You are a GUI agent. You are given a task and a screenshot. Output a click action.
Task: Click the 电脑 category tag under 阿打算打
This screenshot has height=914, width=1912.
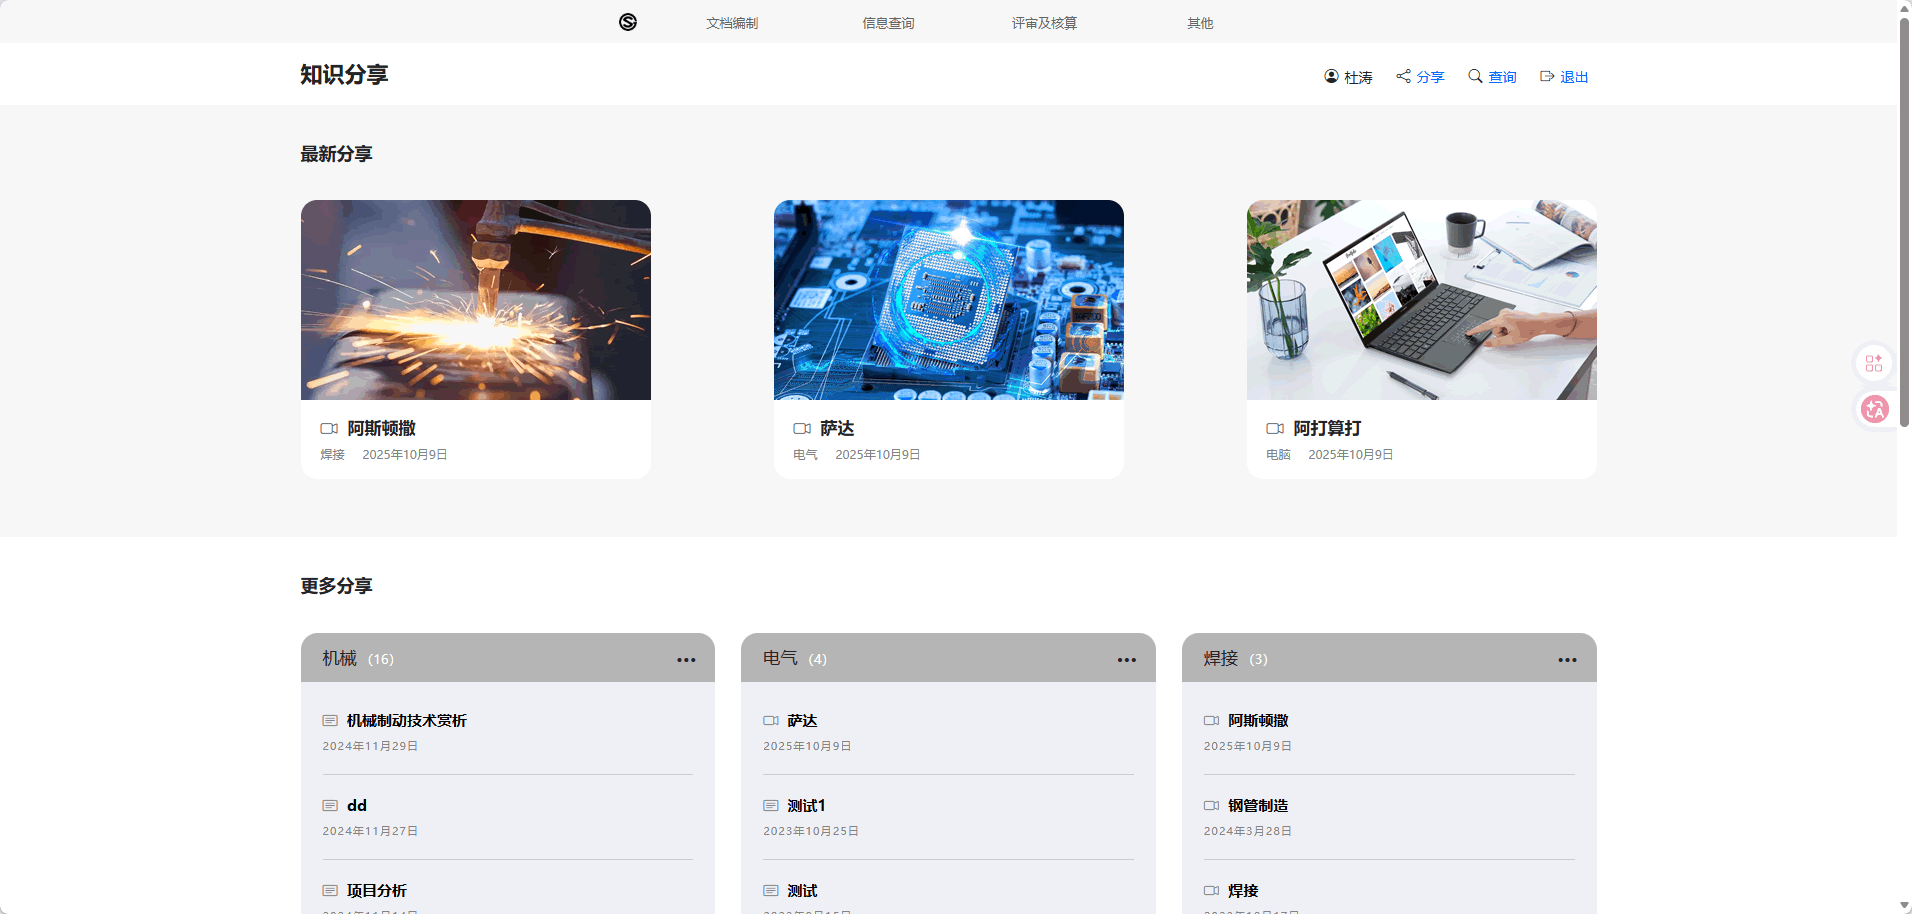coord(1278,455)
